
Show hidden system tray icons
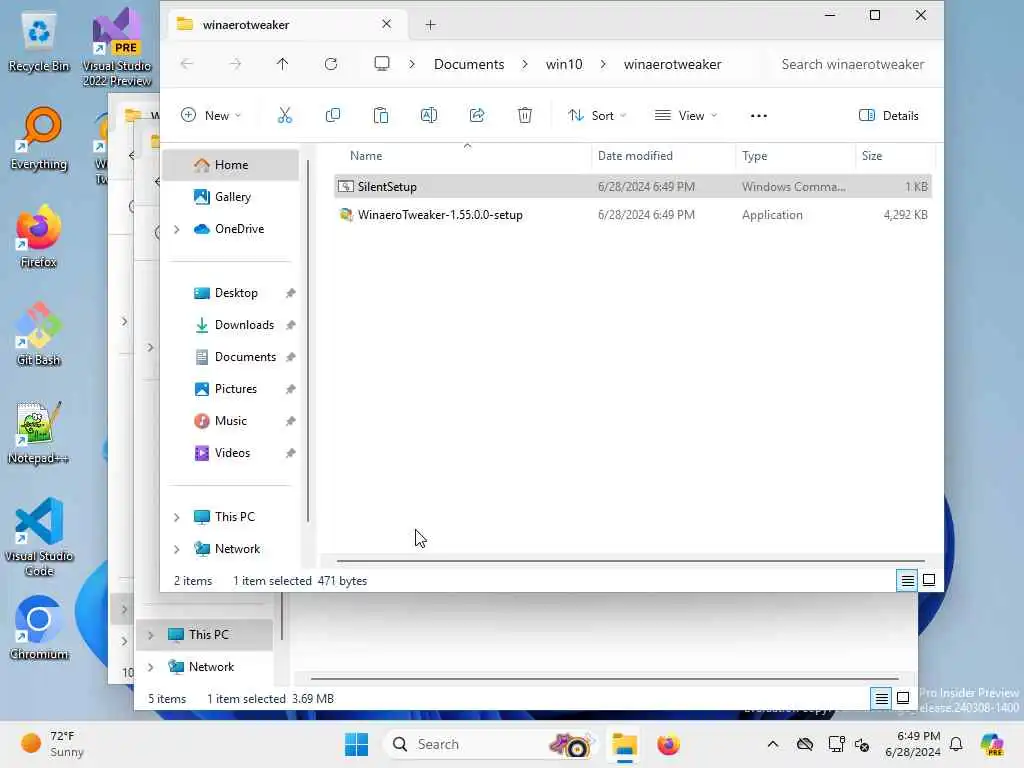pos(773,744)
